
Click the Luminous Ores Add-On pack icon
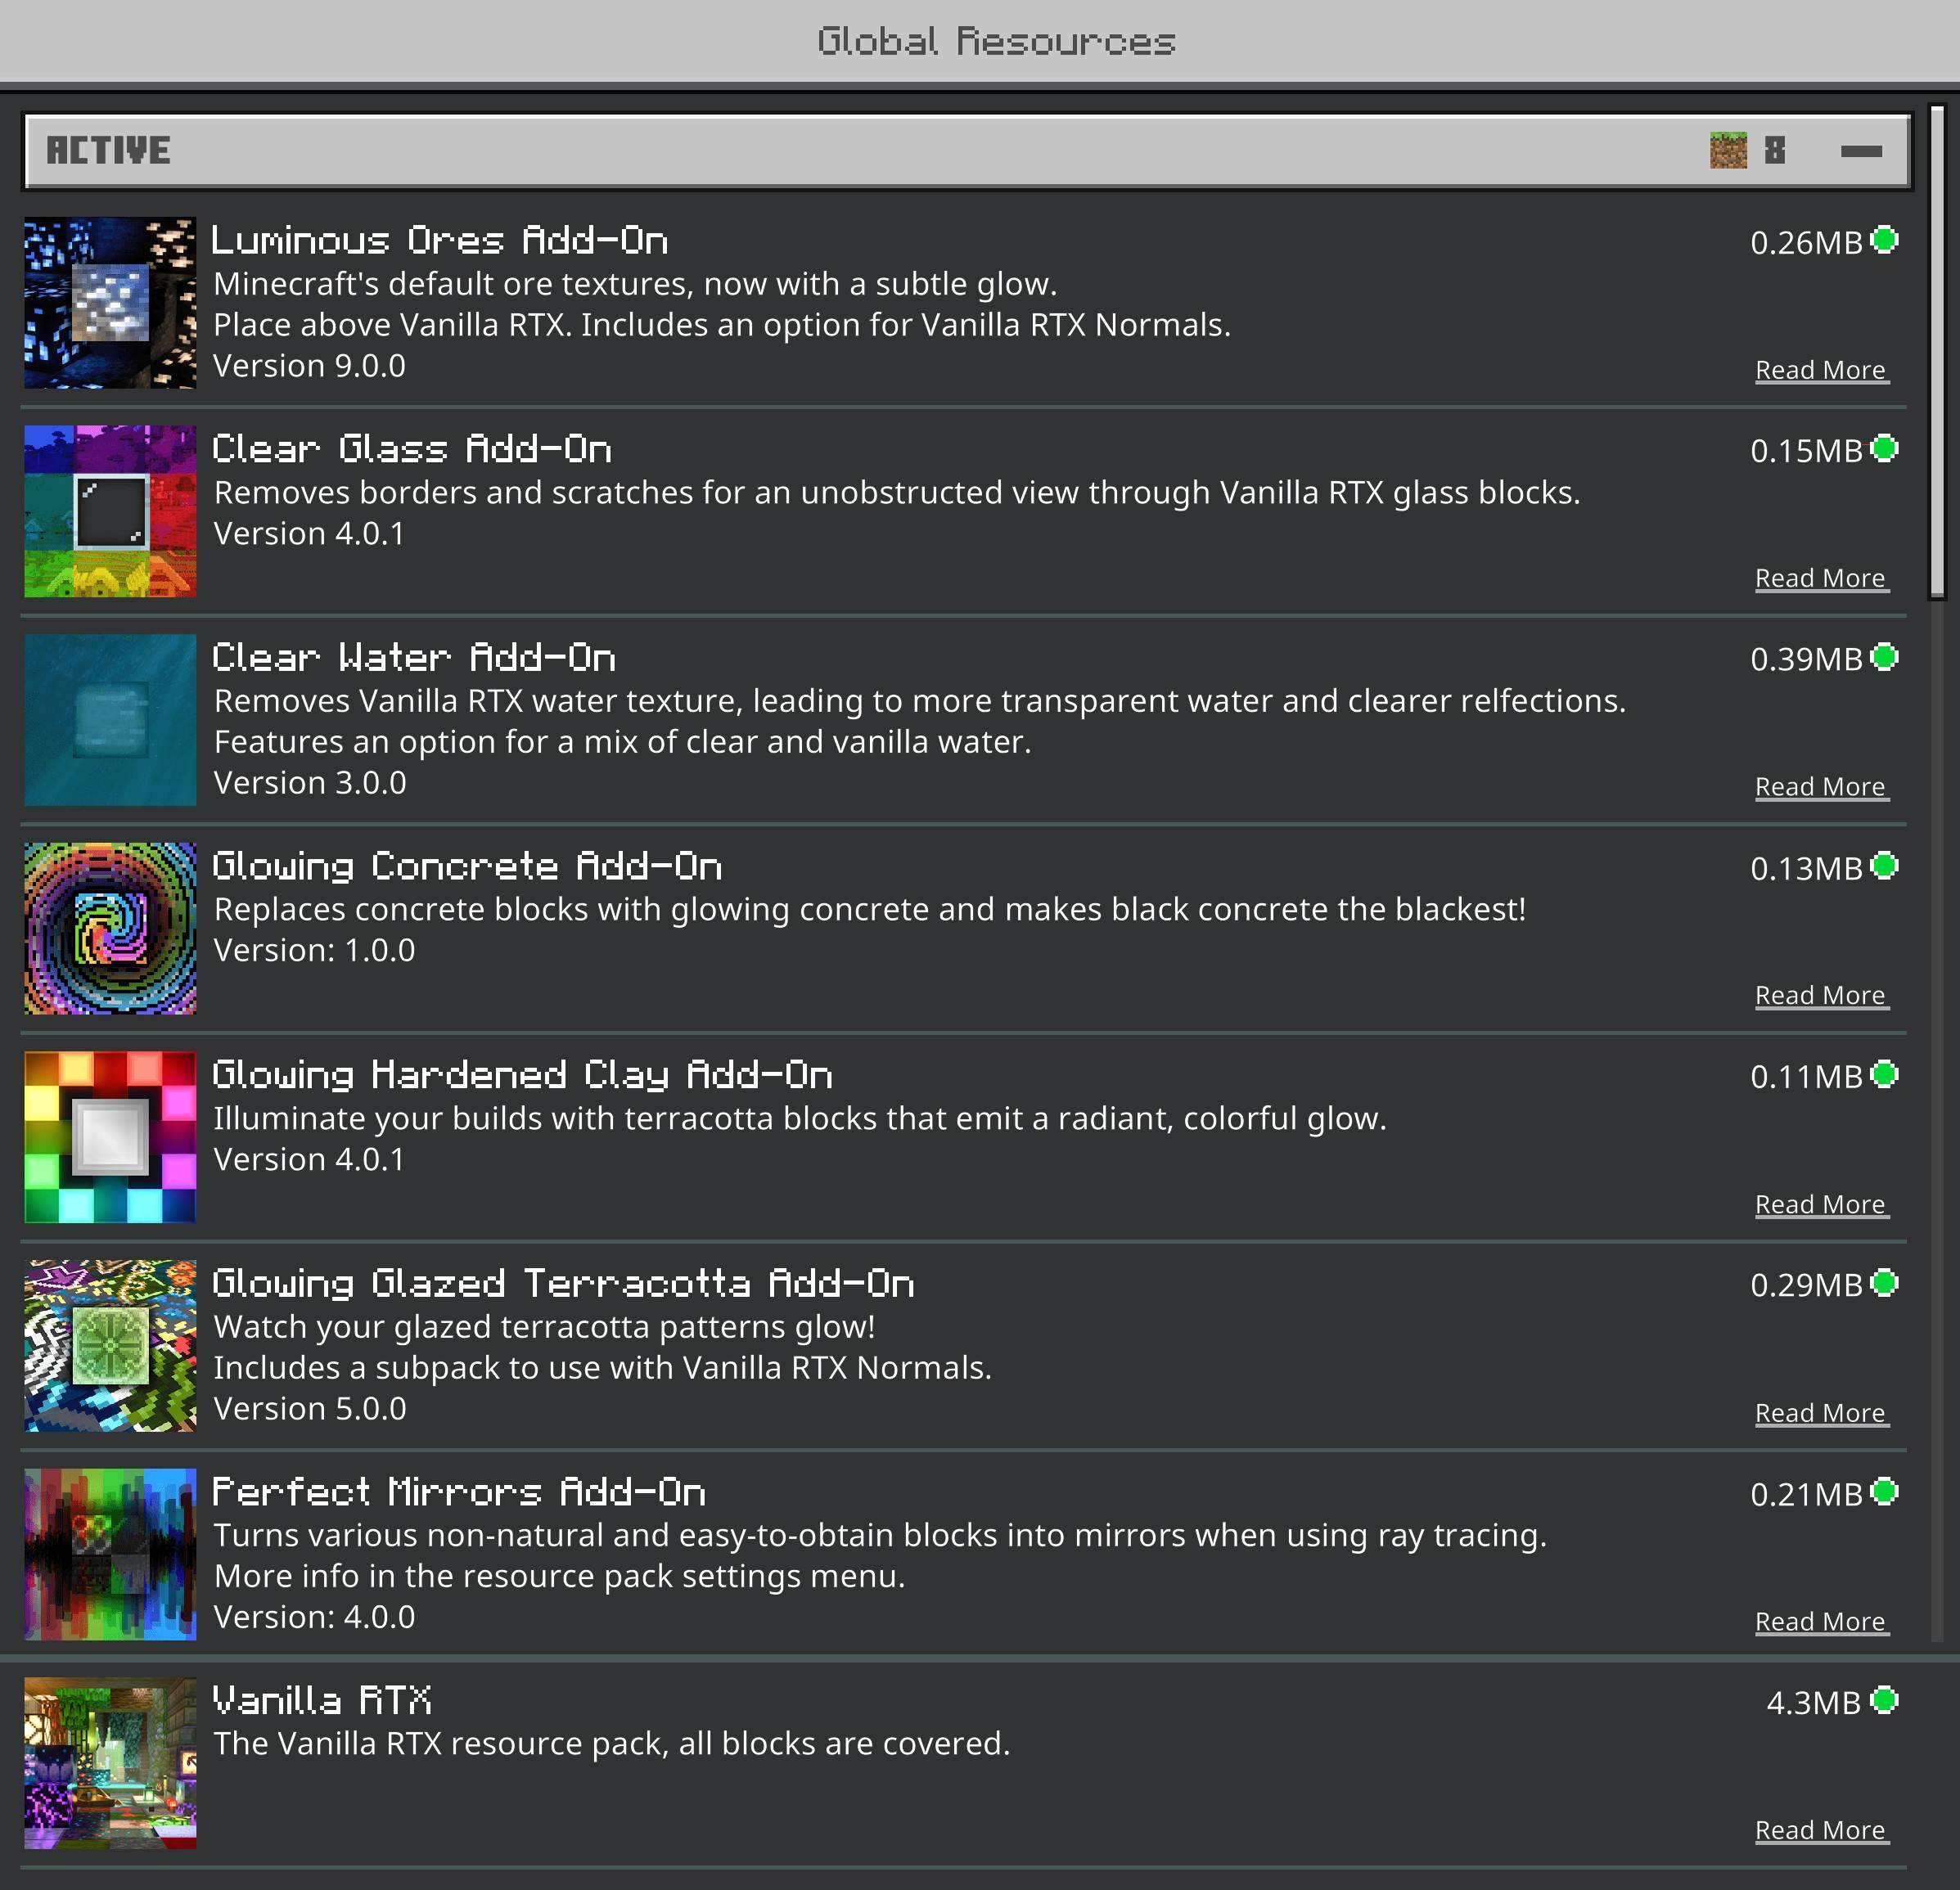(110, 303)
